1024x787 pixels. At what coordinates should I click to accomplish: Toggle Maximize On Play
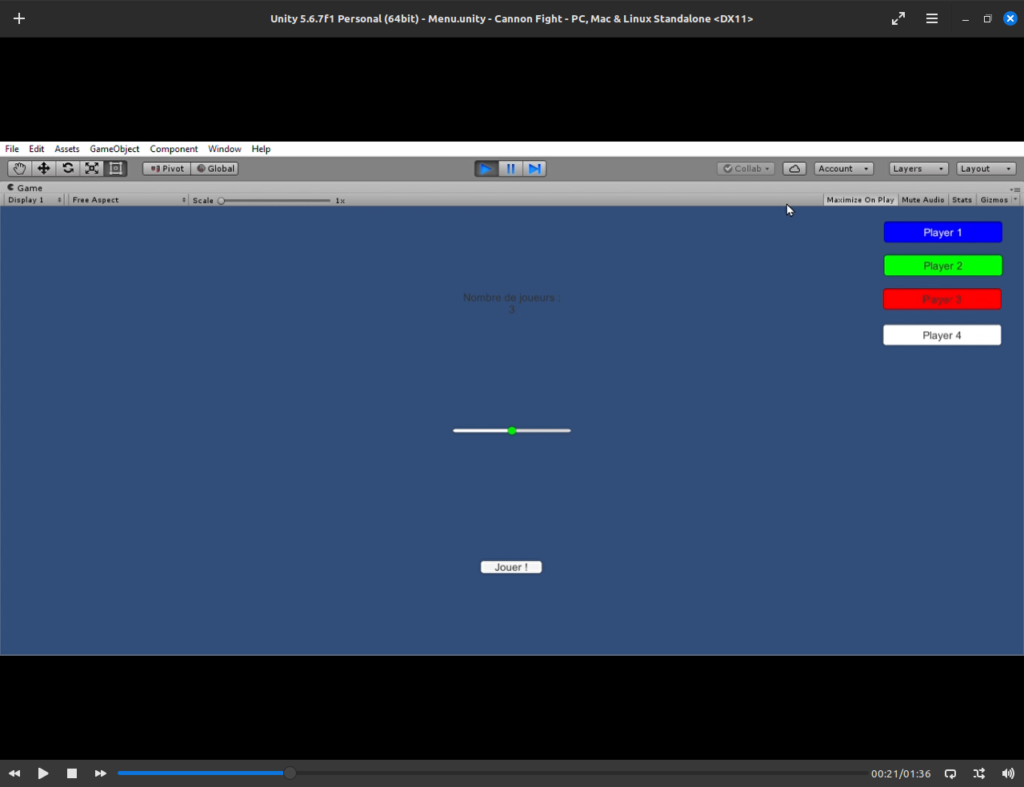pos(860,200)
